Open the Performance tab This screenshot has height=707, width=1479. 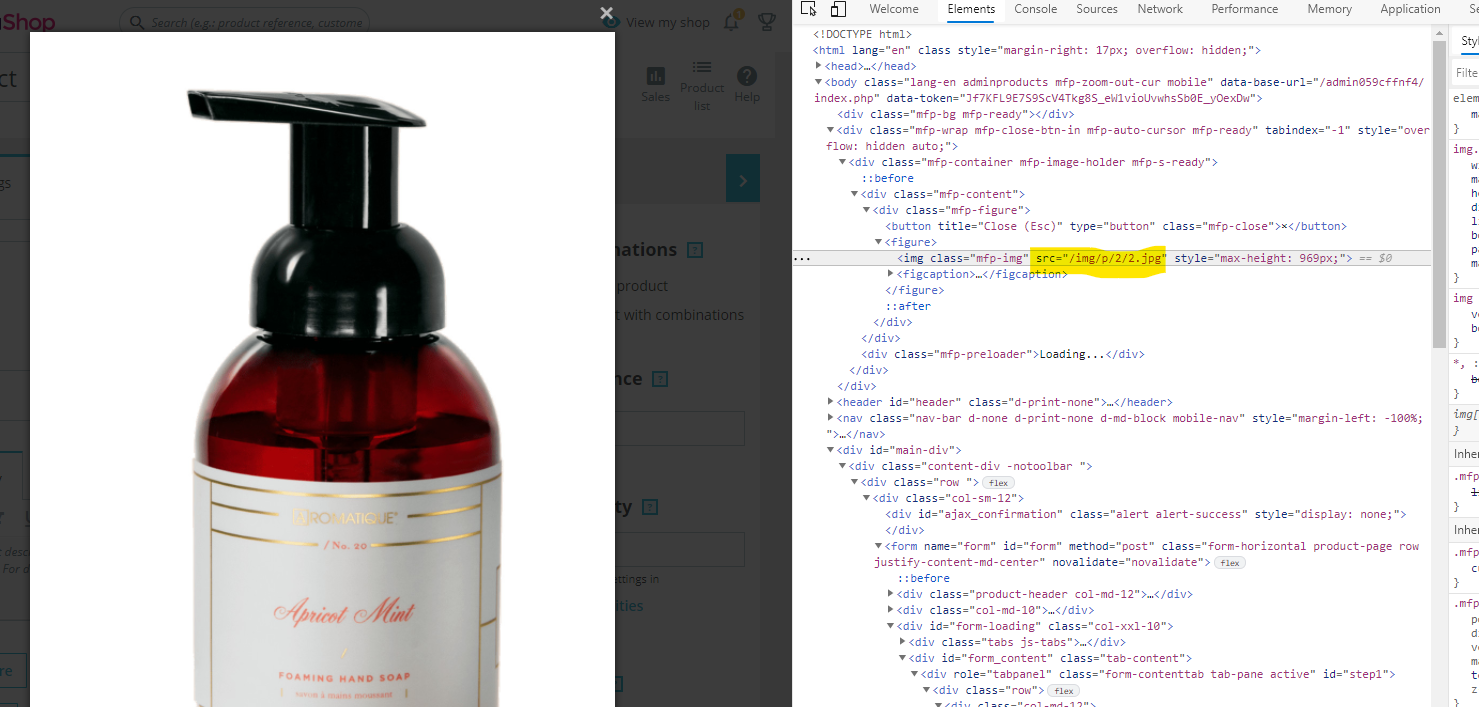[1244, 9]
